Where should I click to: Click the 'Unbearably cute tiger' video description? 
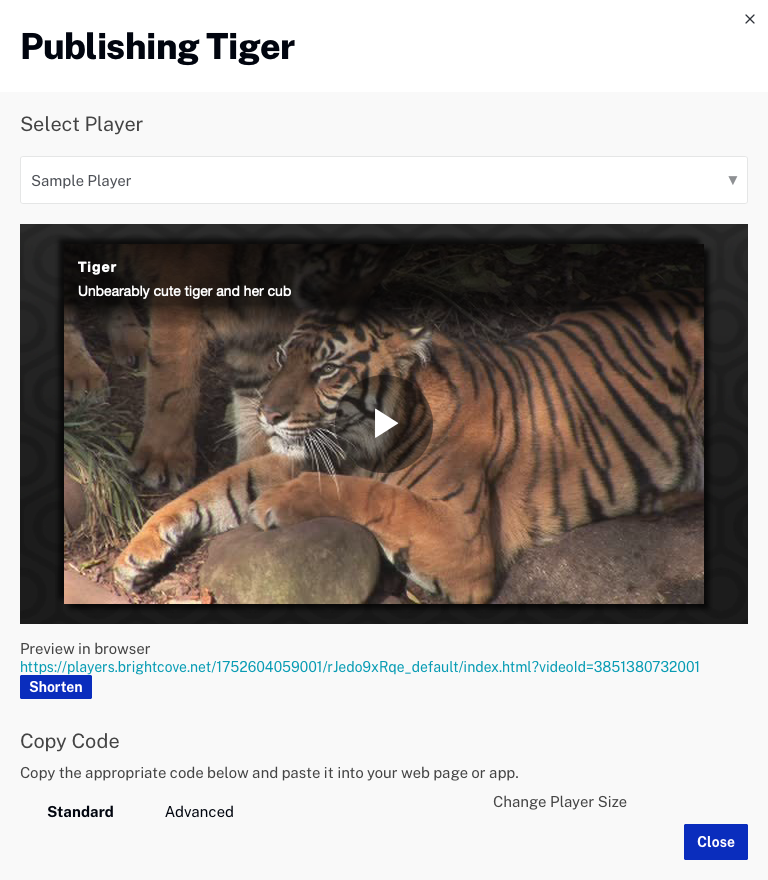(x=184, y=291)
